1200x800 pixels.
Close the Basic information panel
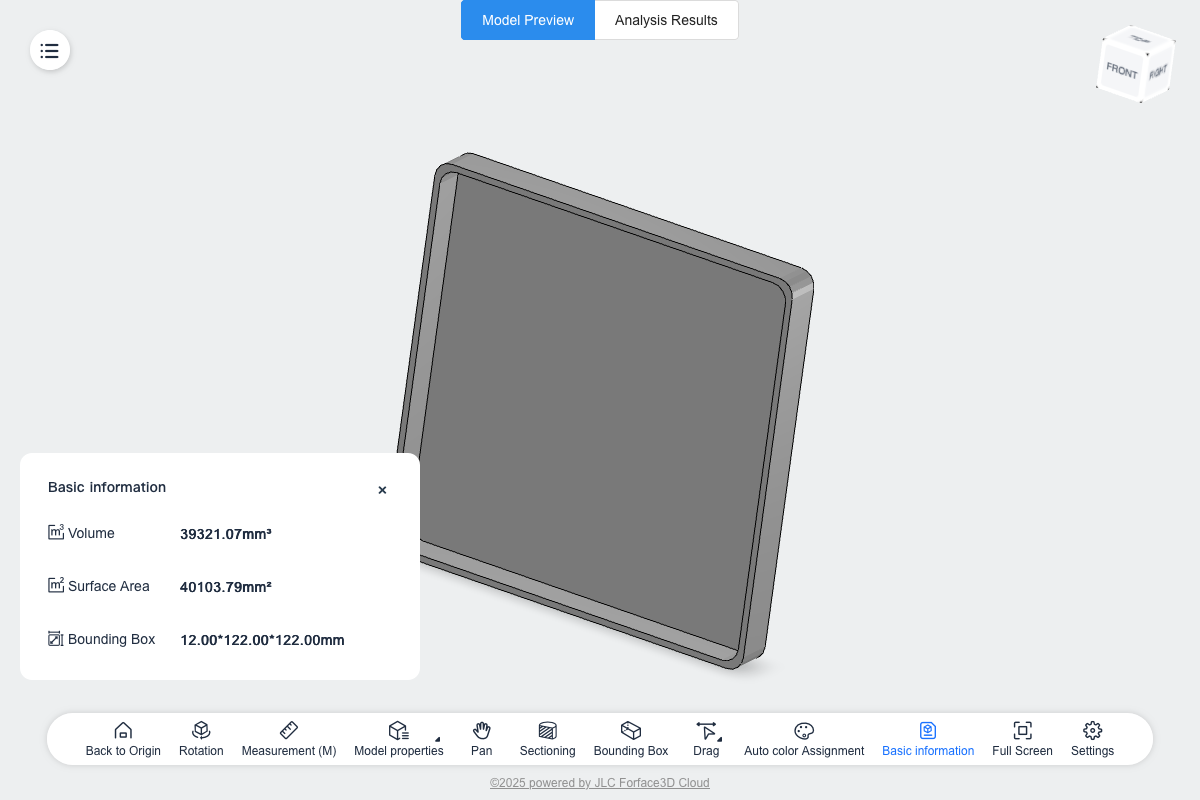click(x=382, y=490)
